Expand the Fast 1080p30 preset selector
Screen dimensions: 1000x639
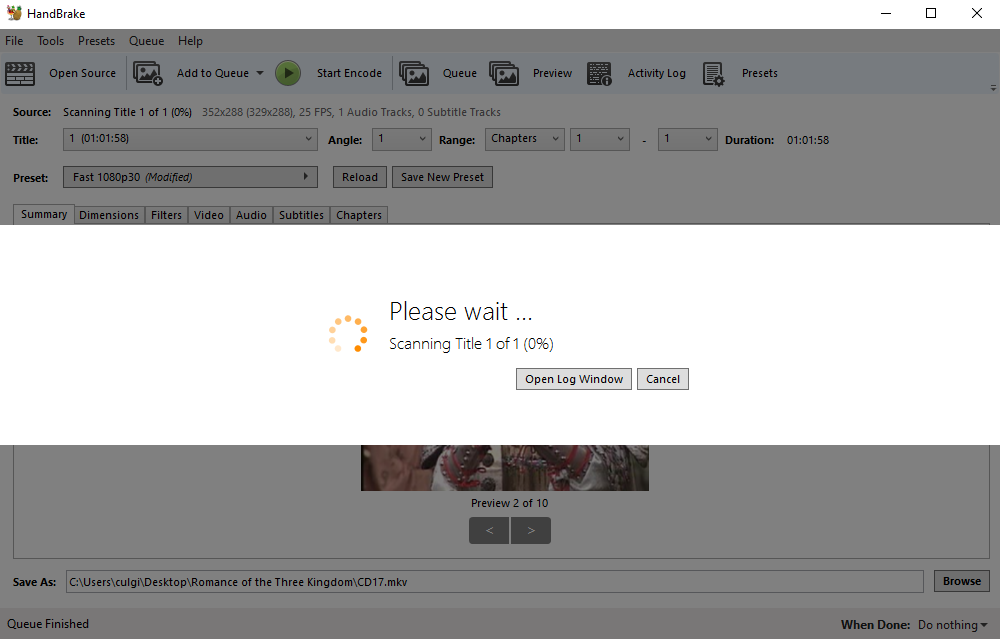click(190, 177)
